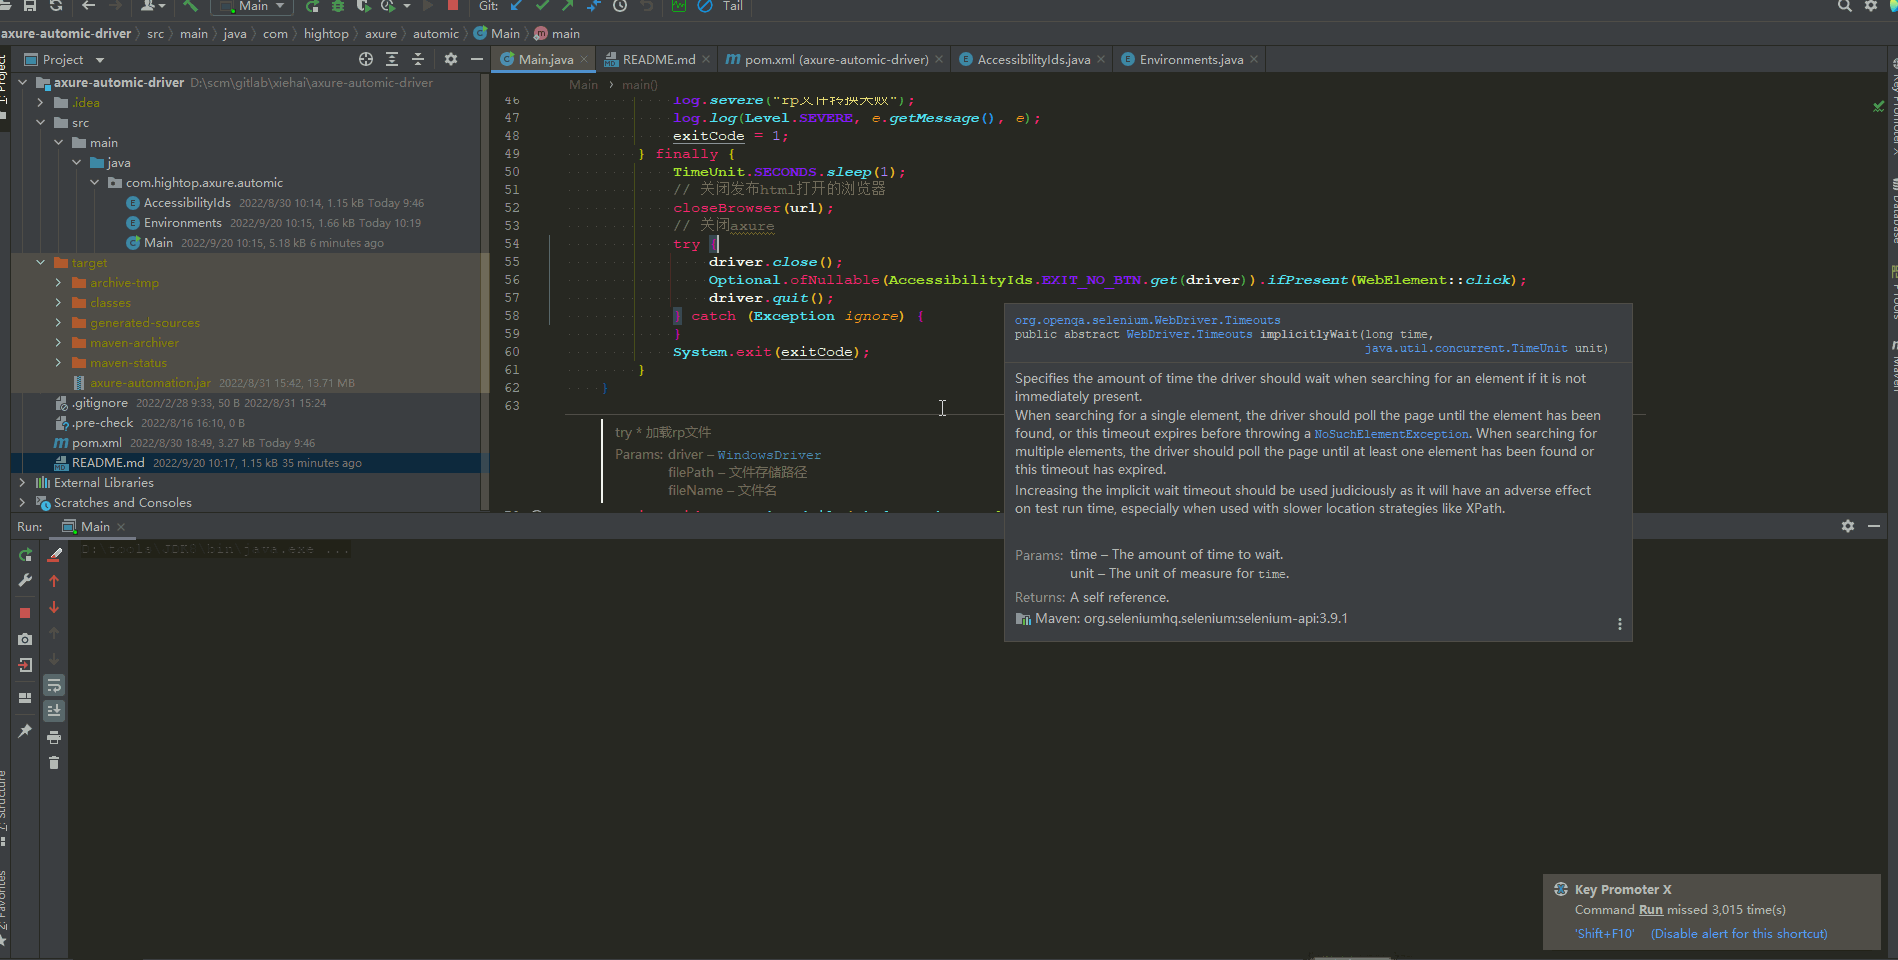Viewport: 1898px width, 960px height.
Task: Click the Build project hammer icon
Action: click(x=190, y=6)
